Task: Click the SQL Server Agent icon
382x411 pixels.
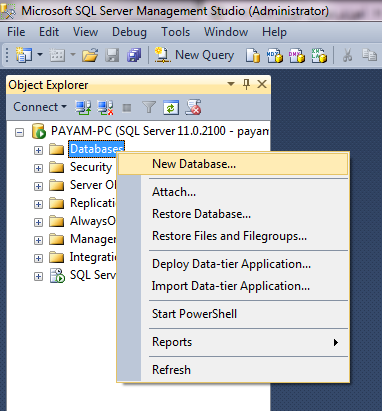Action: tap(57, 276)
